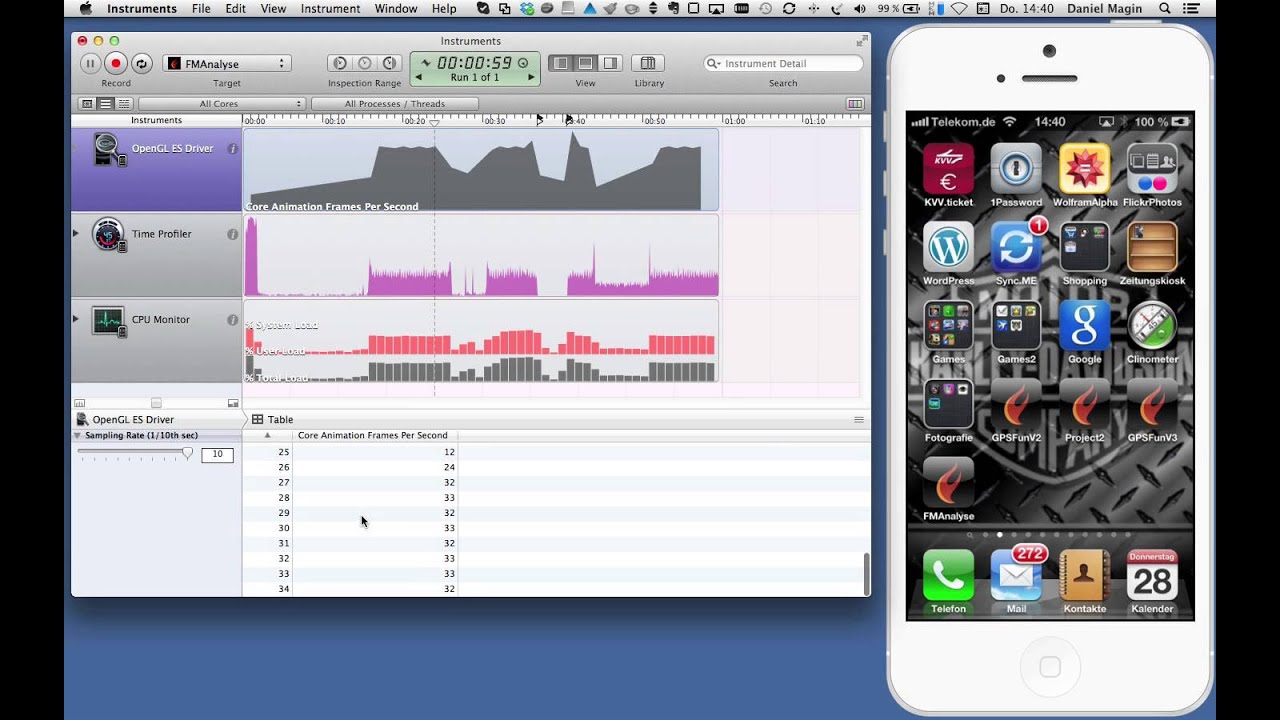Set inspection range start button

[340, 63]
